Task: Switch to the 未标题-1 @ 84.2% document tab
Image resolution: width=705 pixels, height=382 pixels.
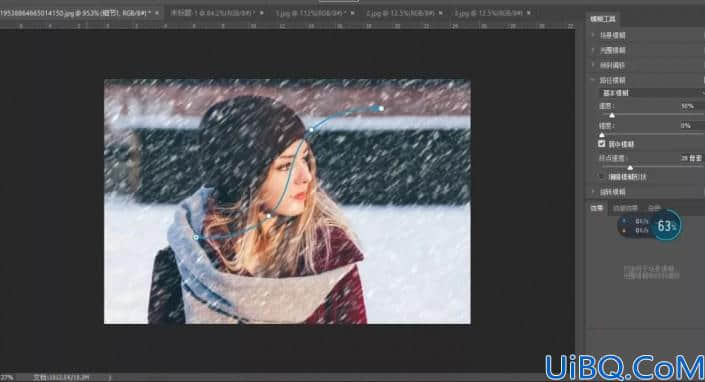Action: tap(213, 13)
